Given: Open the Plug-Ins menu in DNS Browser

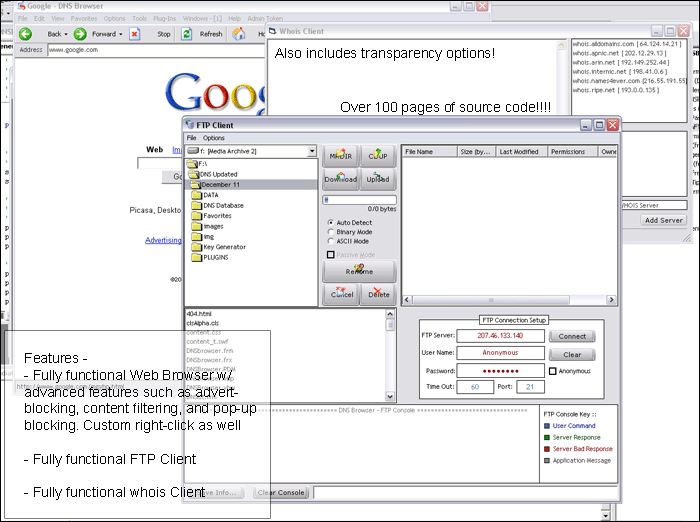Looking at the screenshot, I should coord(165,18).
